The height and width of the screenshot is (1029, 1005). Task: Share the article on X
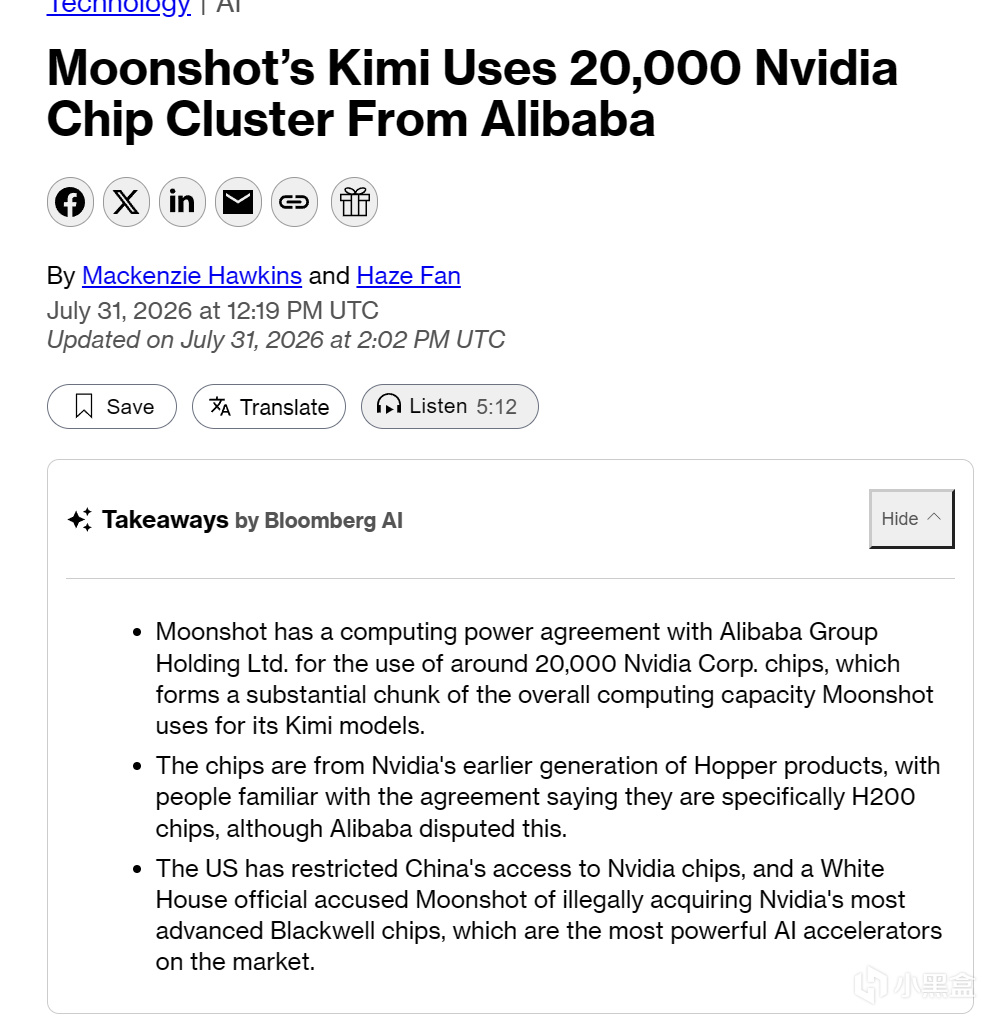(126, 202)
